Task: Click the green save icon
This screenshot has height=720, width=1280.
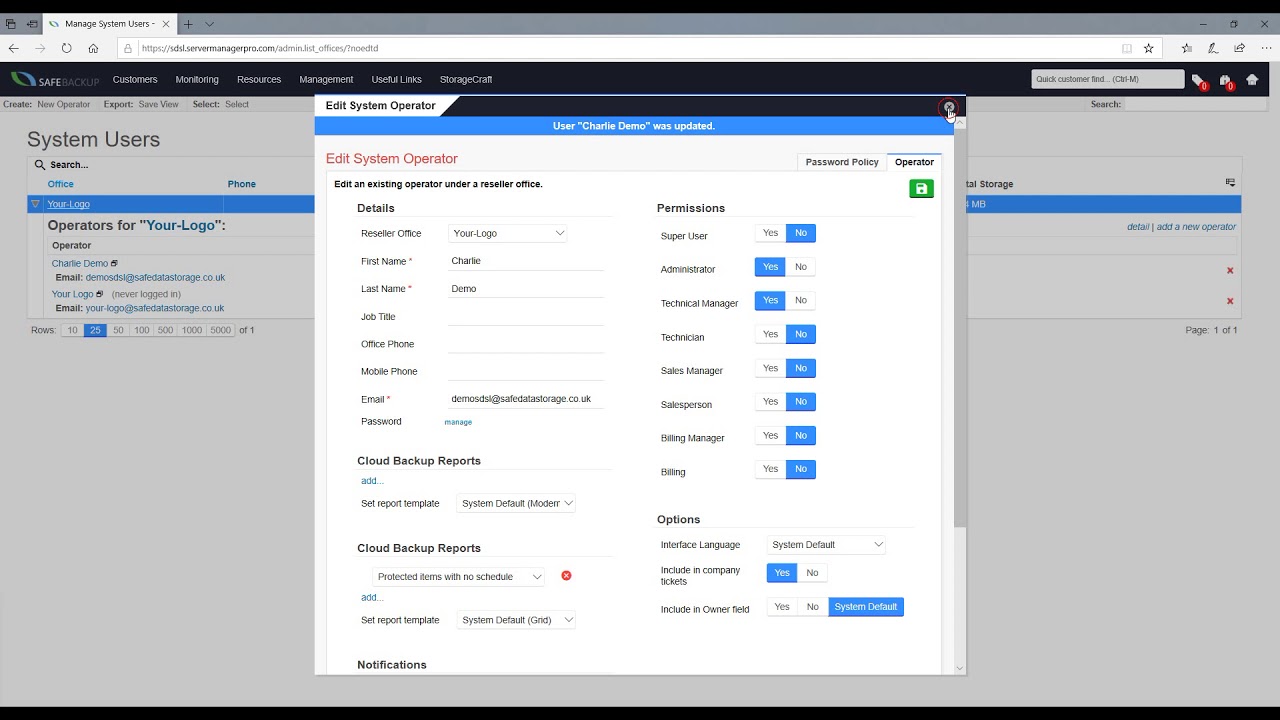Action: click(x=921, y=188)
